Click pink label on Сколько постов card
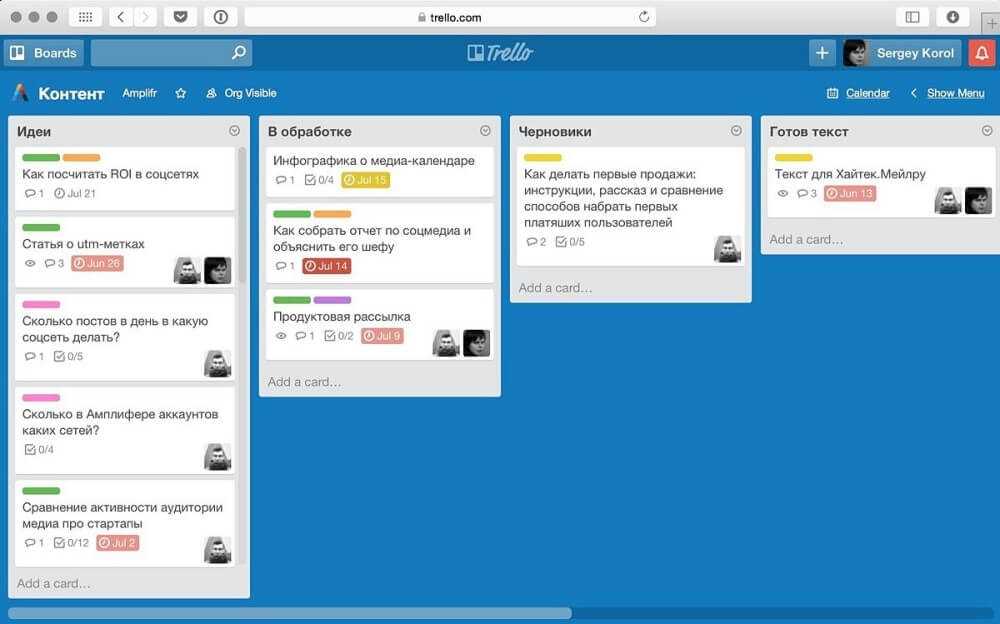The image size is (1000, 624). tap(41, 304)
